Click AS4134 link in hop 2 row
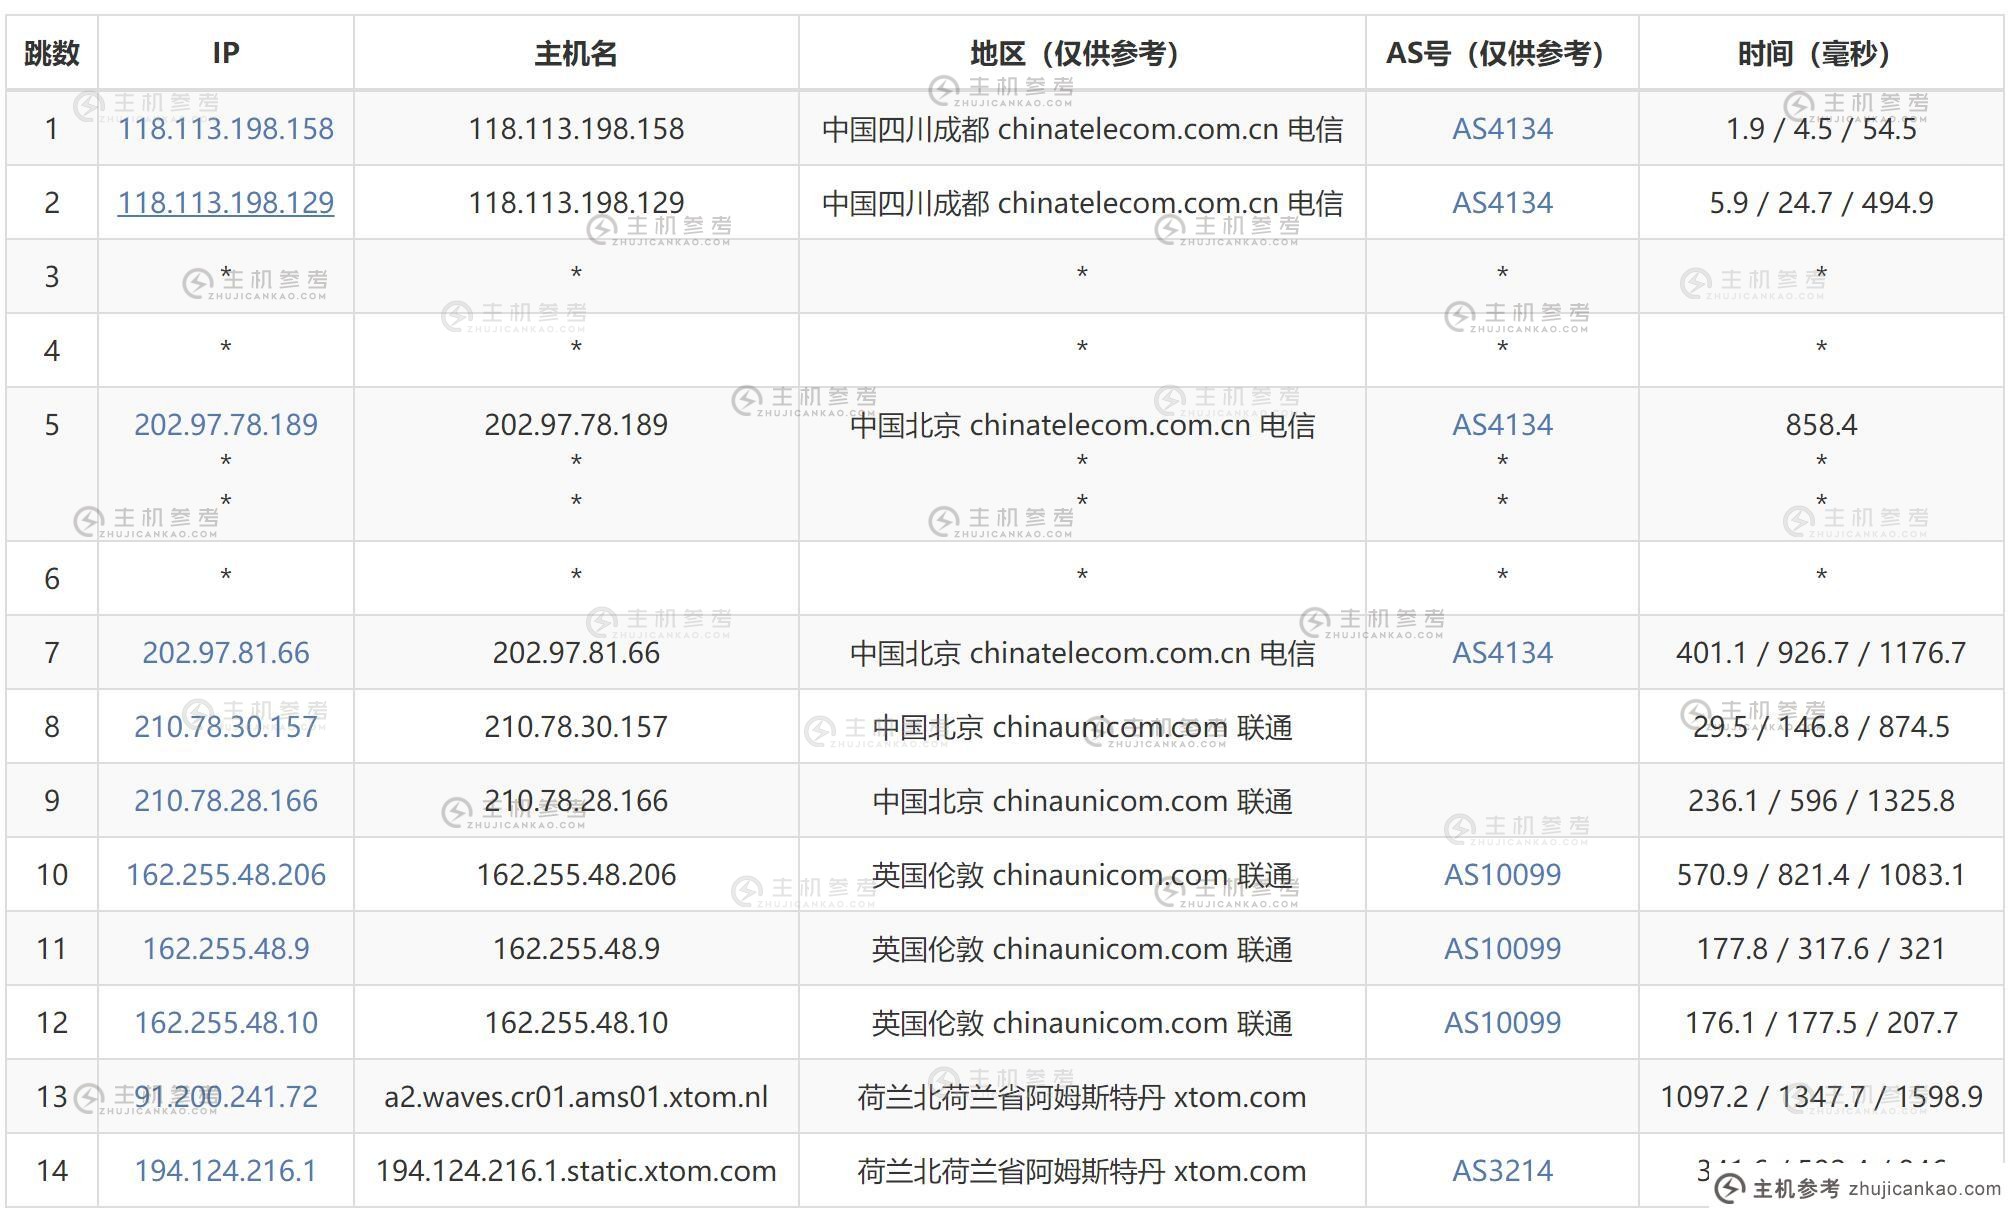 1502,203
